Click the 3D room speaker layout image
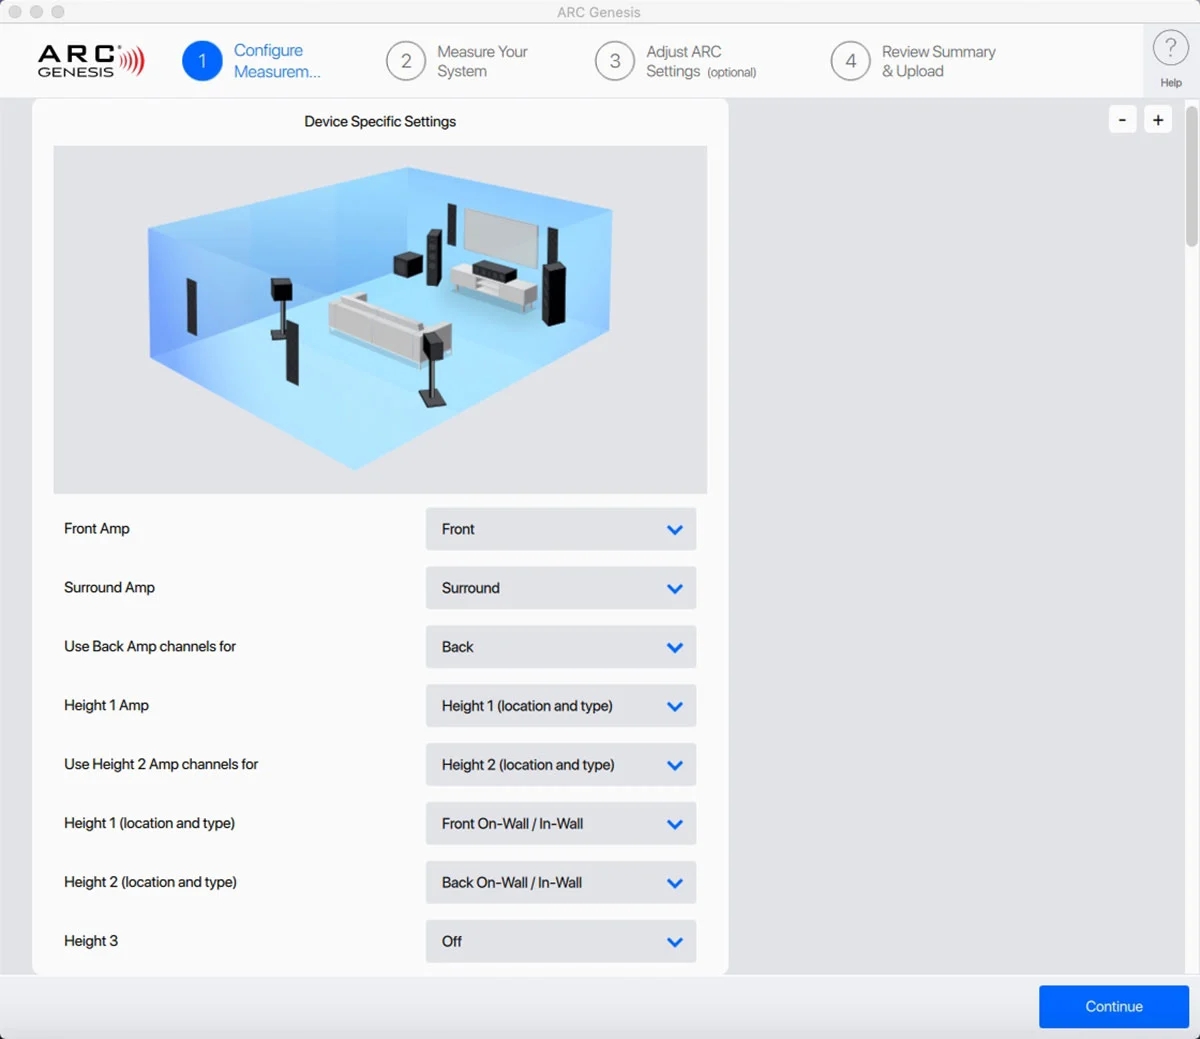The height and width of the screenshot is (1039, 1200). (x=380, y=319)
